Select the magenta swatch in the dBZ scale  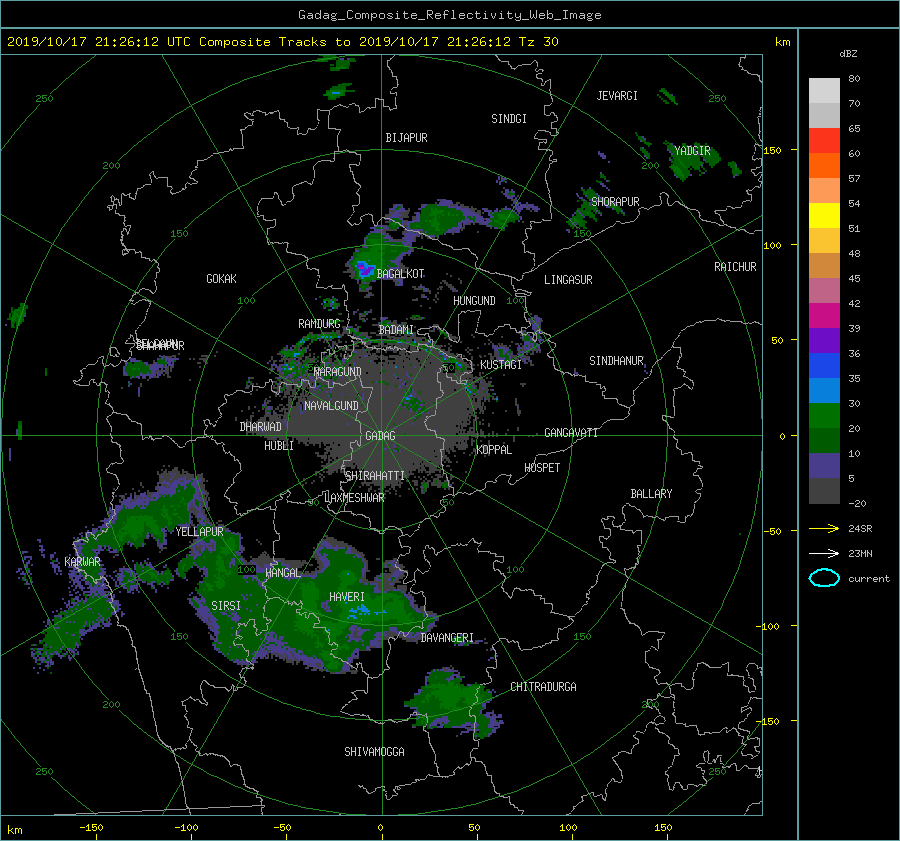pos(824,315)
